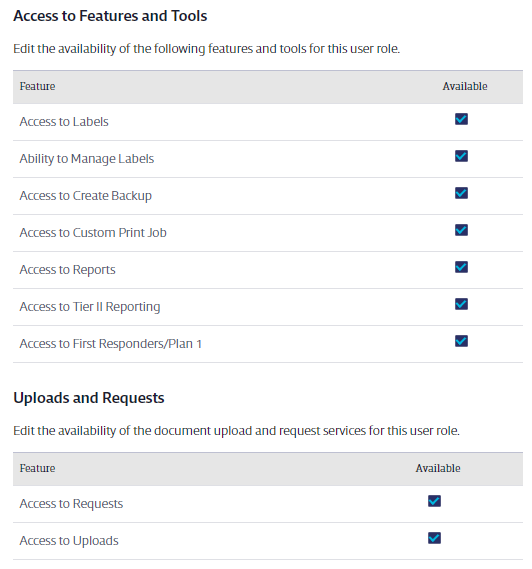The width and height of the screenshot is (532, 569).
Task: Click the Access to Tier II Reporting label
Action: pos(90,307)
